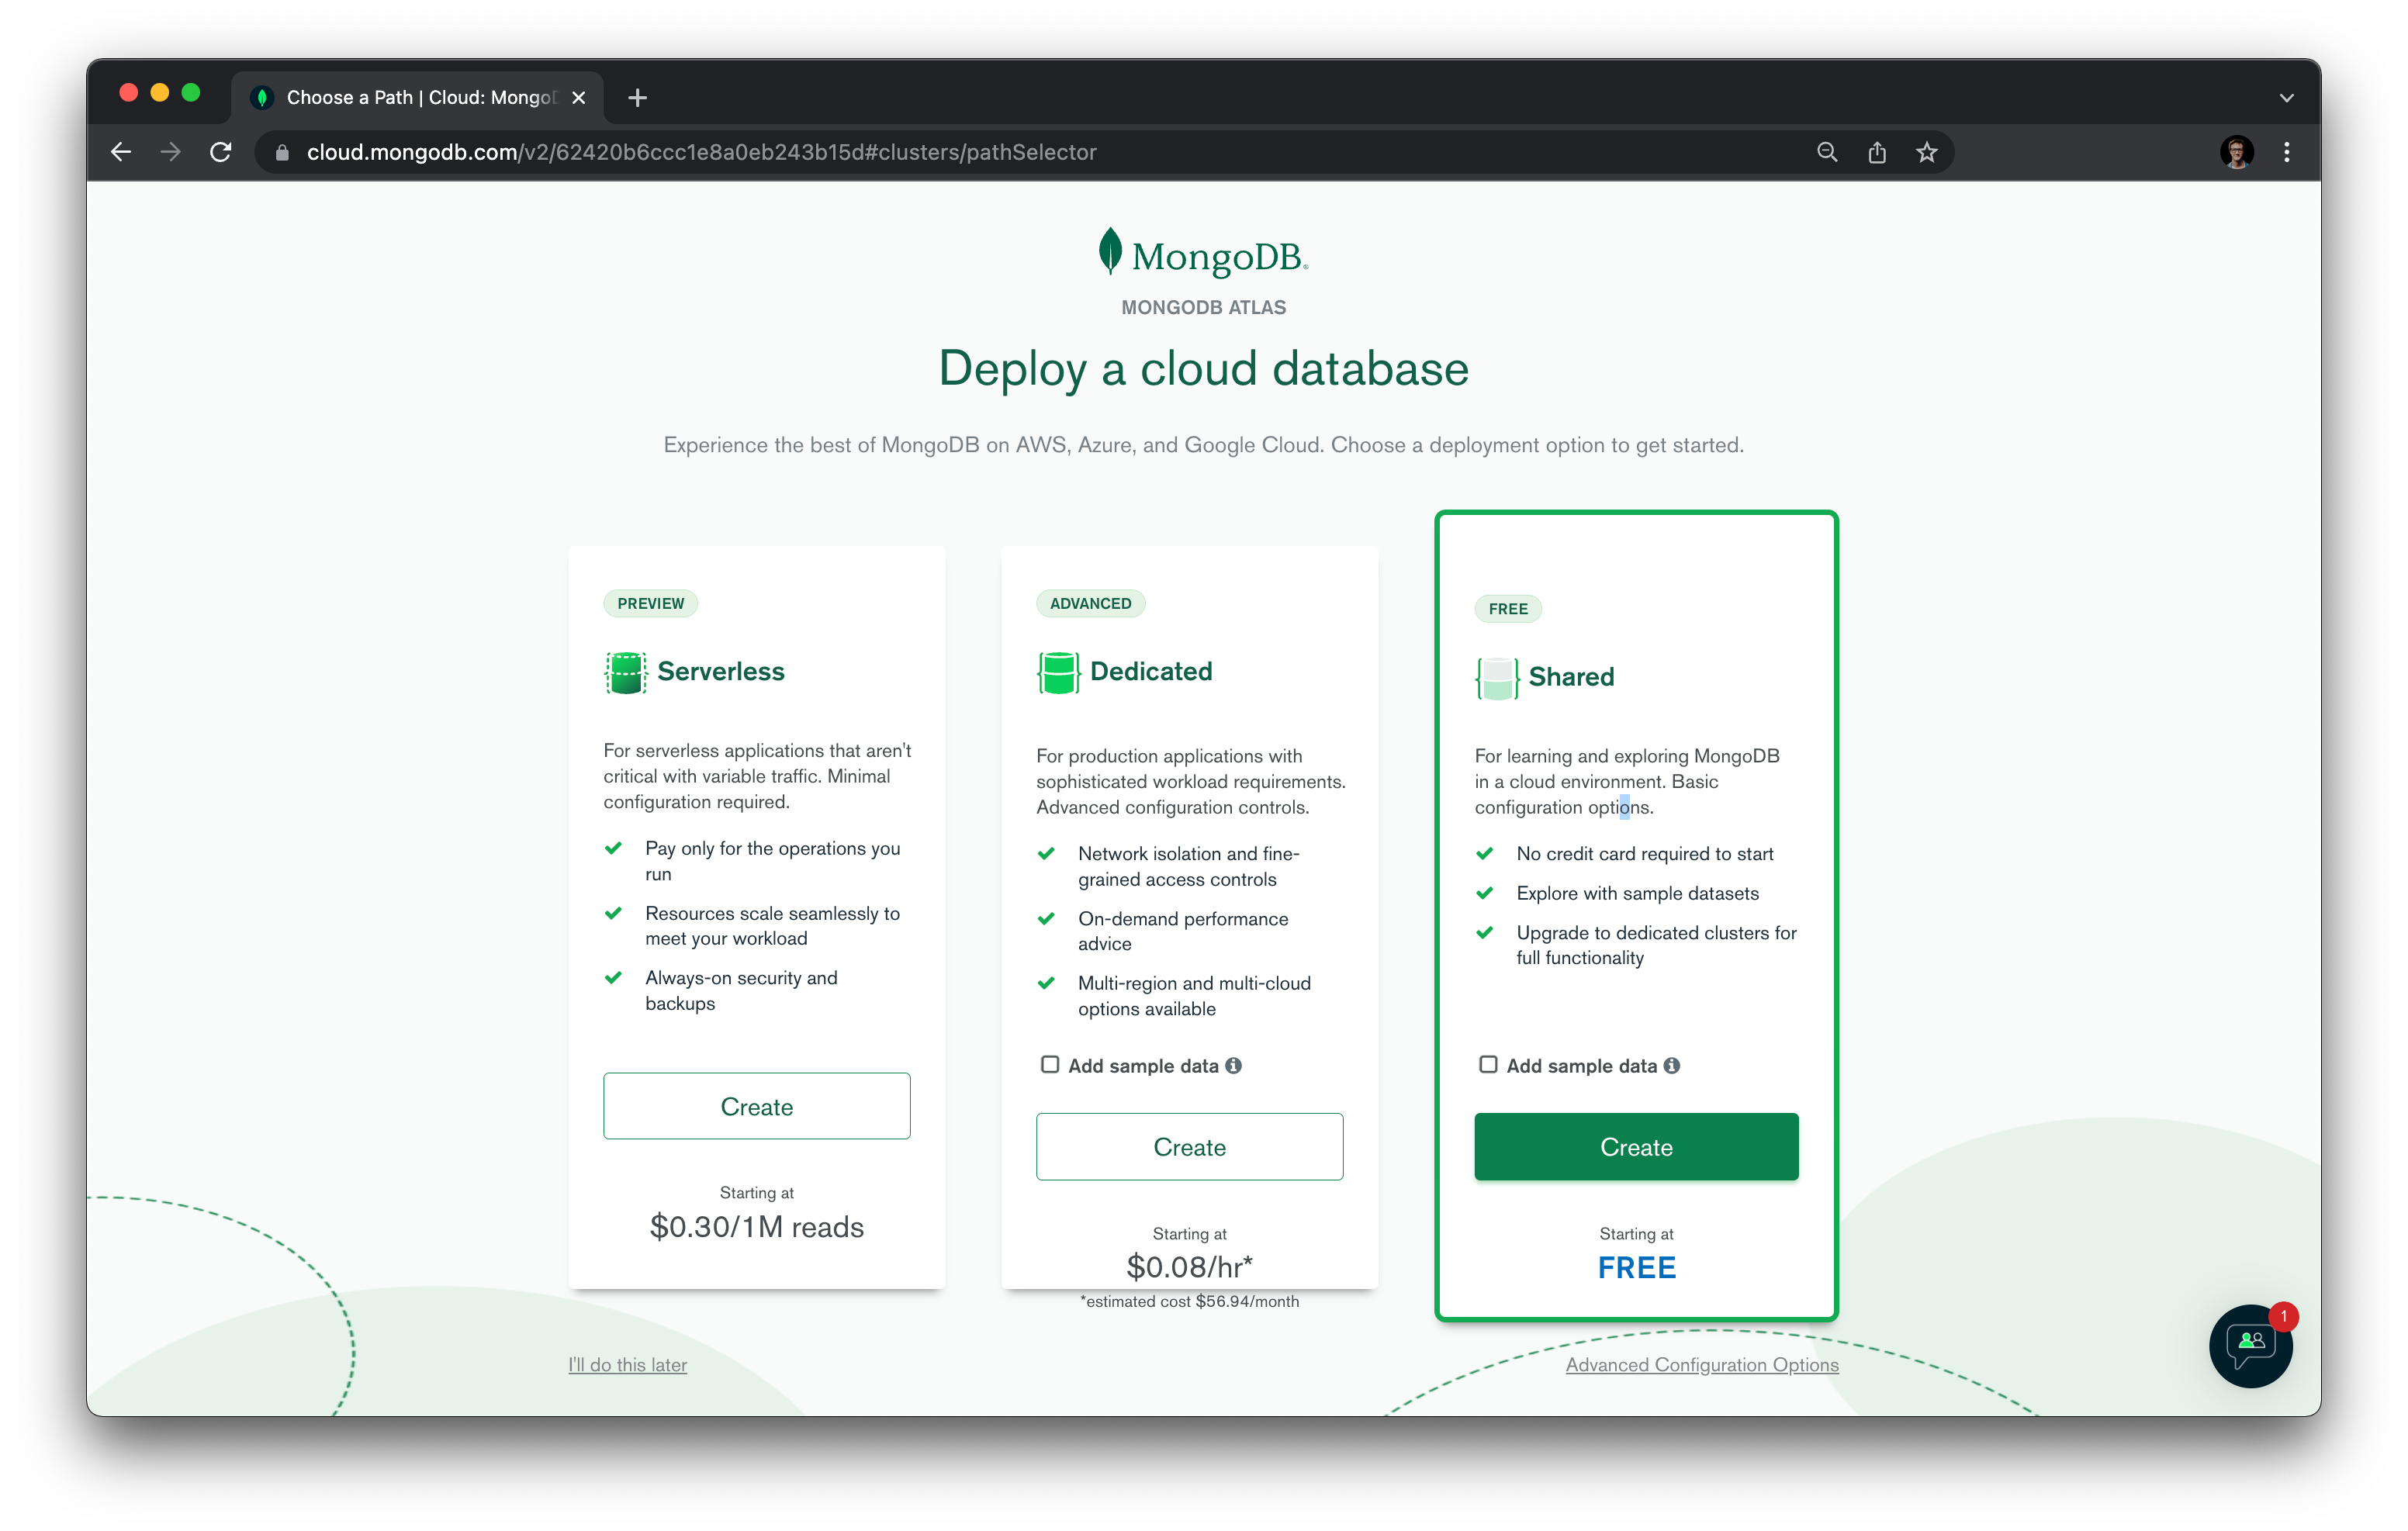
Task: Click info icon beside Dedicated sample data
Action: click(x=1234, y=1066)
